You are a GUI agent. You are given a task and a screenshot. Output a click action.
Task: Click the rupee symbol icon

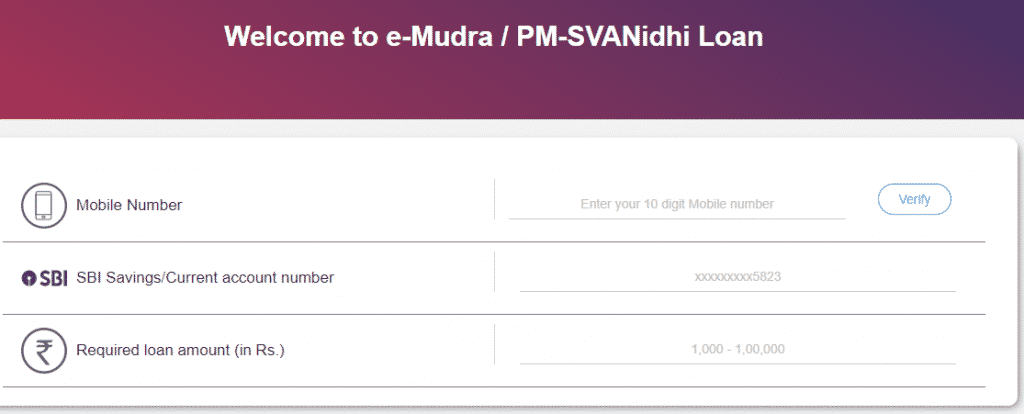pyautogui.click(x=44, y=351)
